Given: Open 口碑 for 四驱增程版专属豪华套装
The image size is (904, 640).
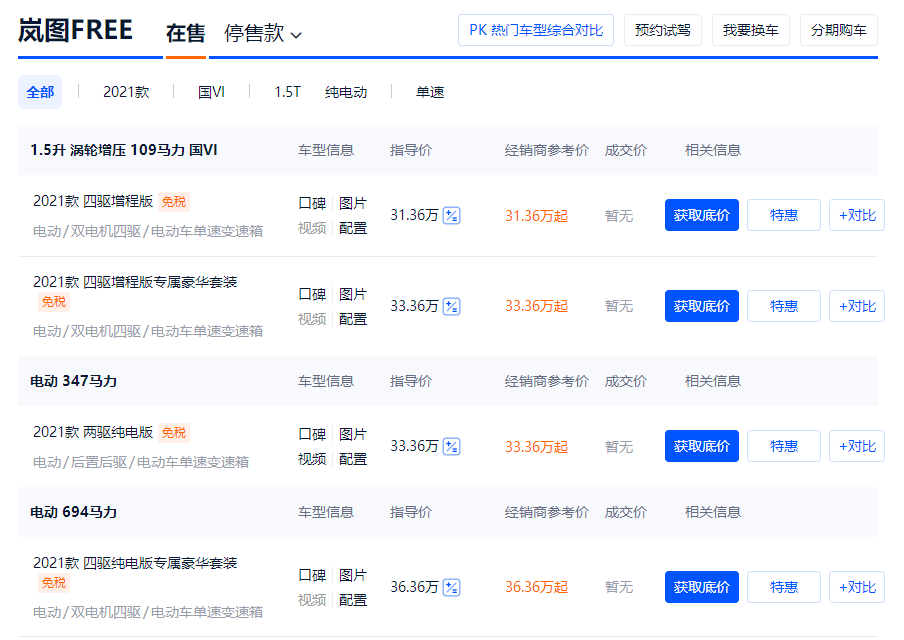Looking at the screenshot, I should (312, 294).
